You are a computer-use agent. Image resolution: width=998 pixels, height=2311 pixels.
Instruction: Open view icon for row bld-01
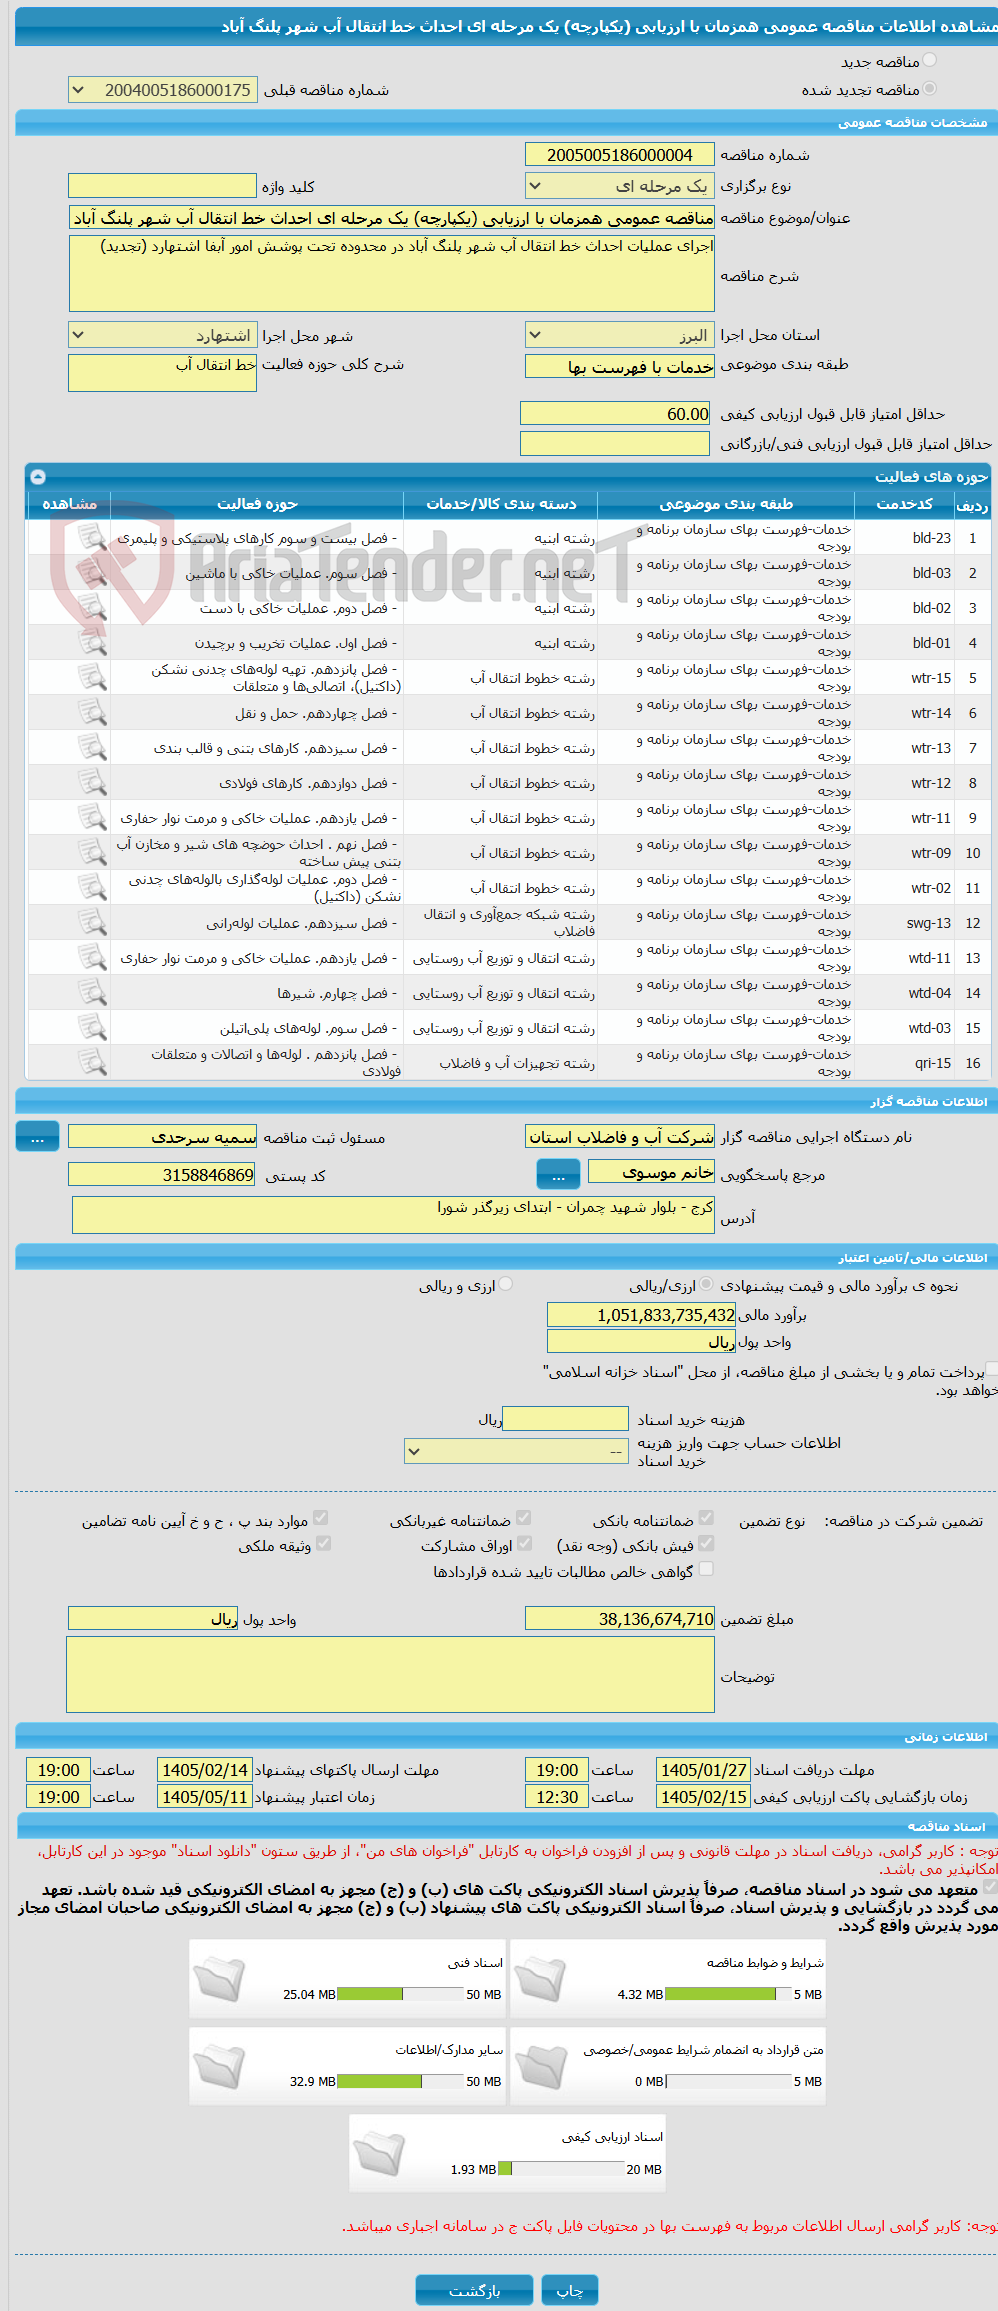pos(92,643)
